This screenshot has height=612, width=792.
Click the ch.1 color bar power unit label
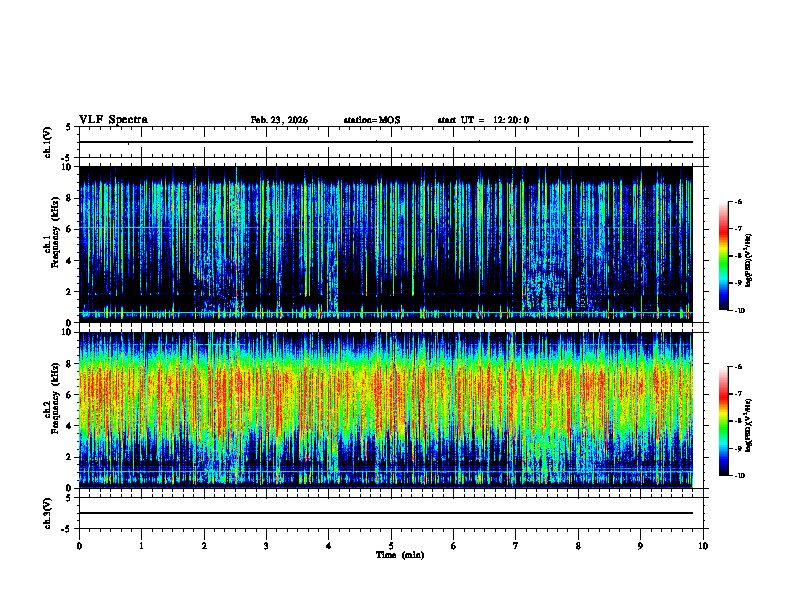(x=749, y=261)
